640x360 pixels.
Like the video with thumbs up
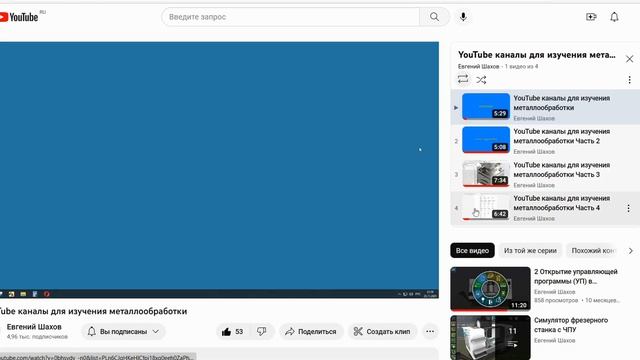232,331
